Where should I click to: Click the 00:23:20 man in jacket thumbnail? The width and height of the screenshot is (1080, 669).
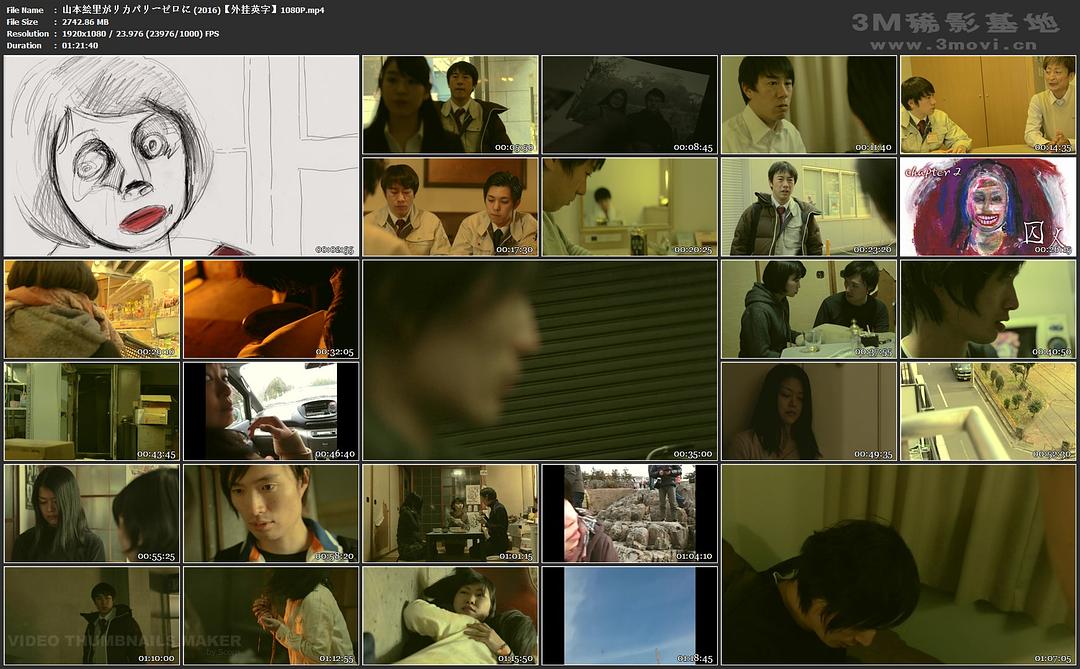point(808,206)
